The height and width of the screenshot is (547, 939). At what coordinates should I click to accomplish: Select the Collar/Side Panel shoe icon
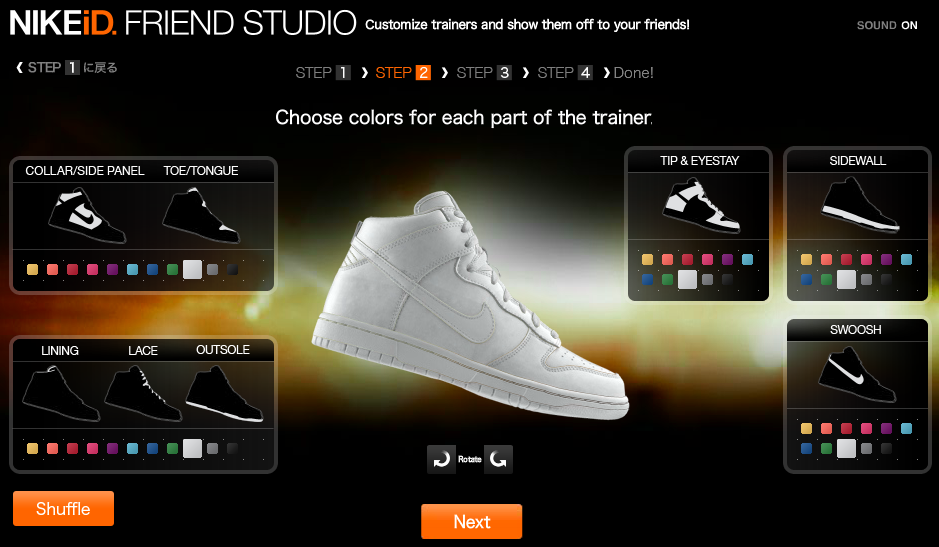click(x=87, y=216)
